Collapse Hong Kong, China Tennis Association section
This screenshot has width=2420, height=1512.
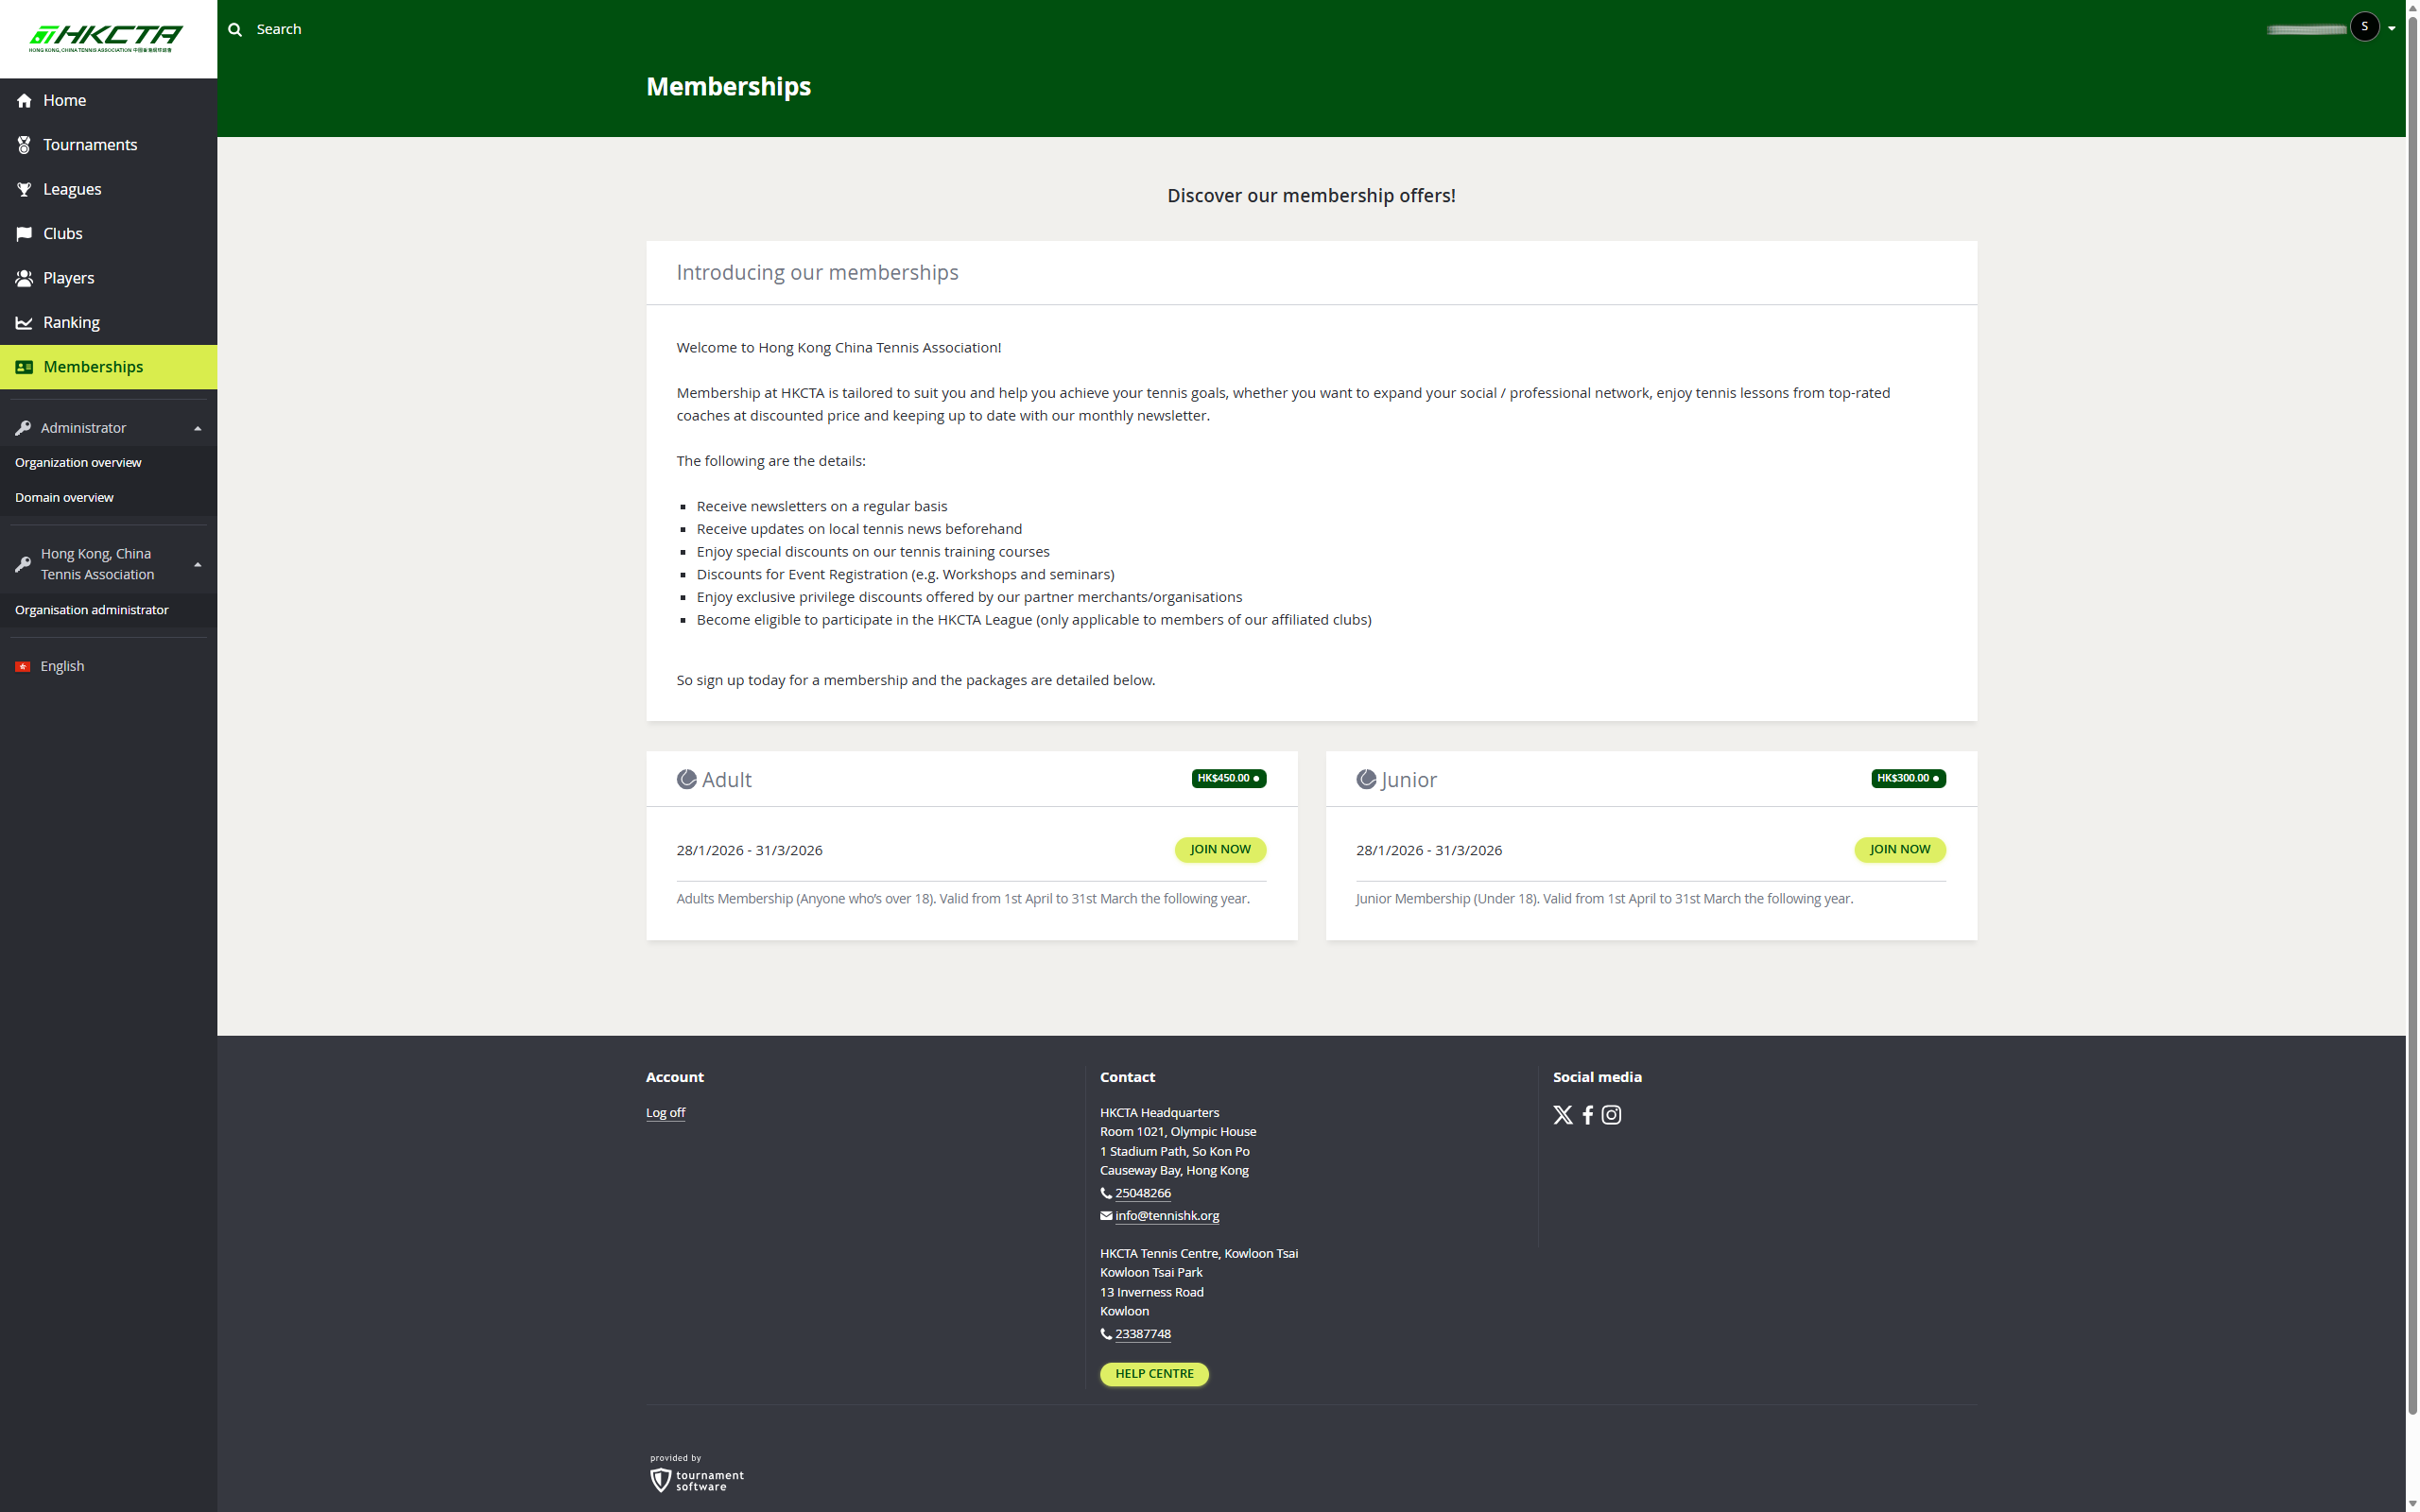click(197, 564)
